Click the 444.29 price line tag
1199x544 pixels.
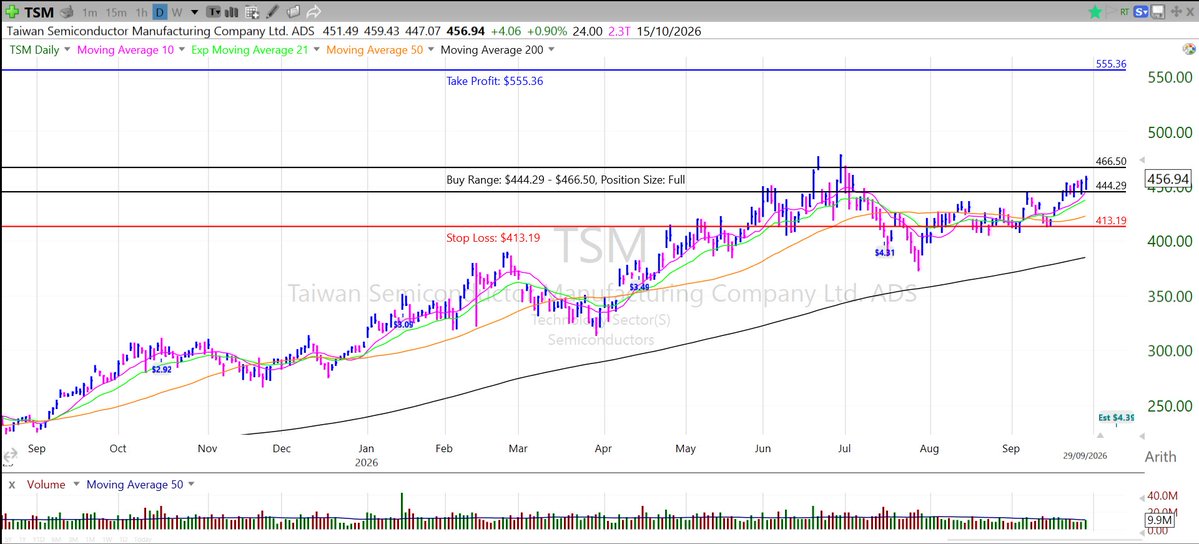click(1110, 186)
